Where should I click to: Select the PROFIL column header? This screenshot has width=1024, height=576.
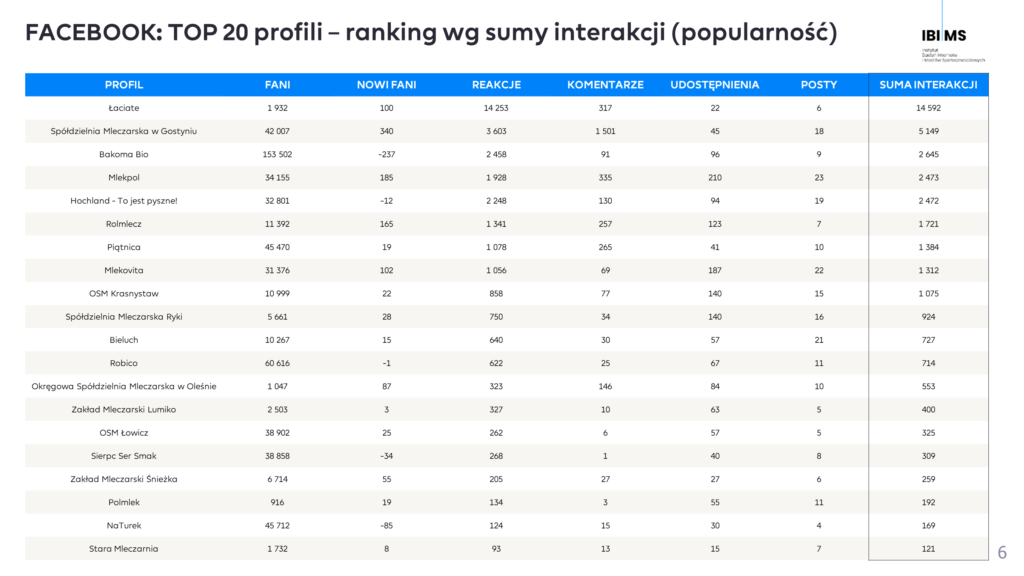(123, 85)
